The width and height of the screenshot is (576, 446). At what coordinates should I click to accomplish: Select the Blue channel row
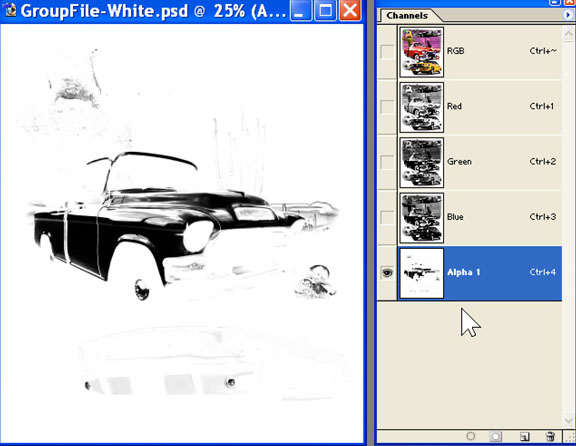(x=480, y=217)
